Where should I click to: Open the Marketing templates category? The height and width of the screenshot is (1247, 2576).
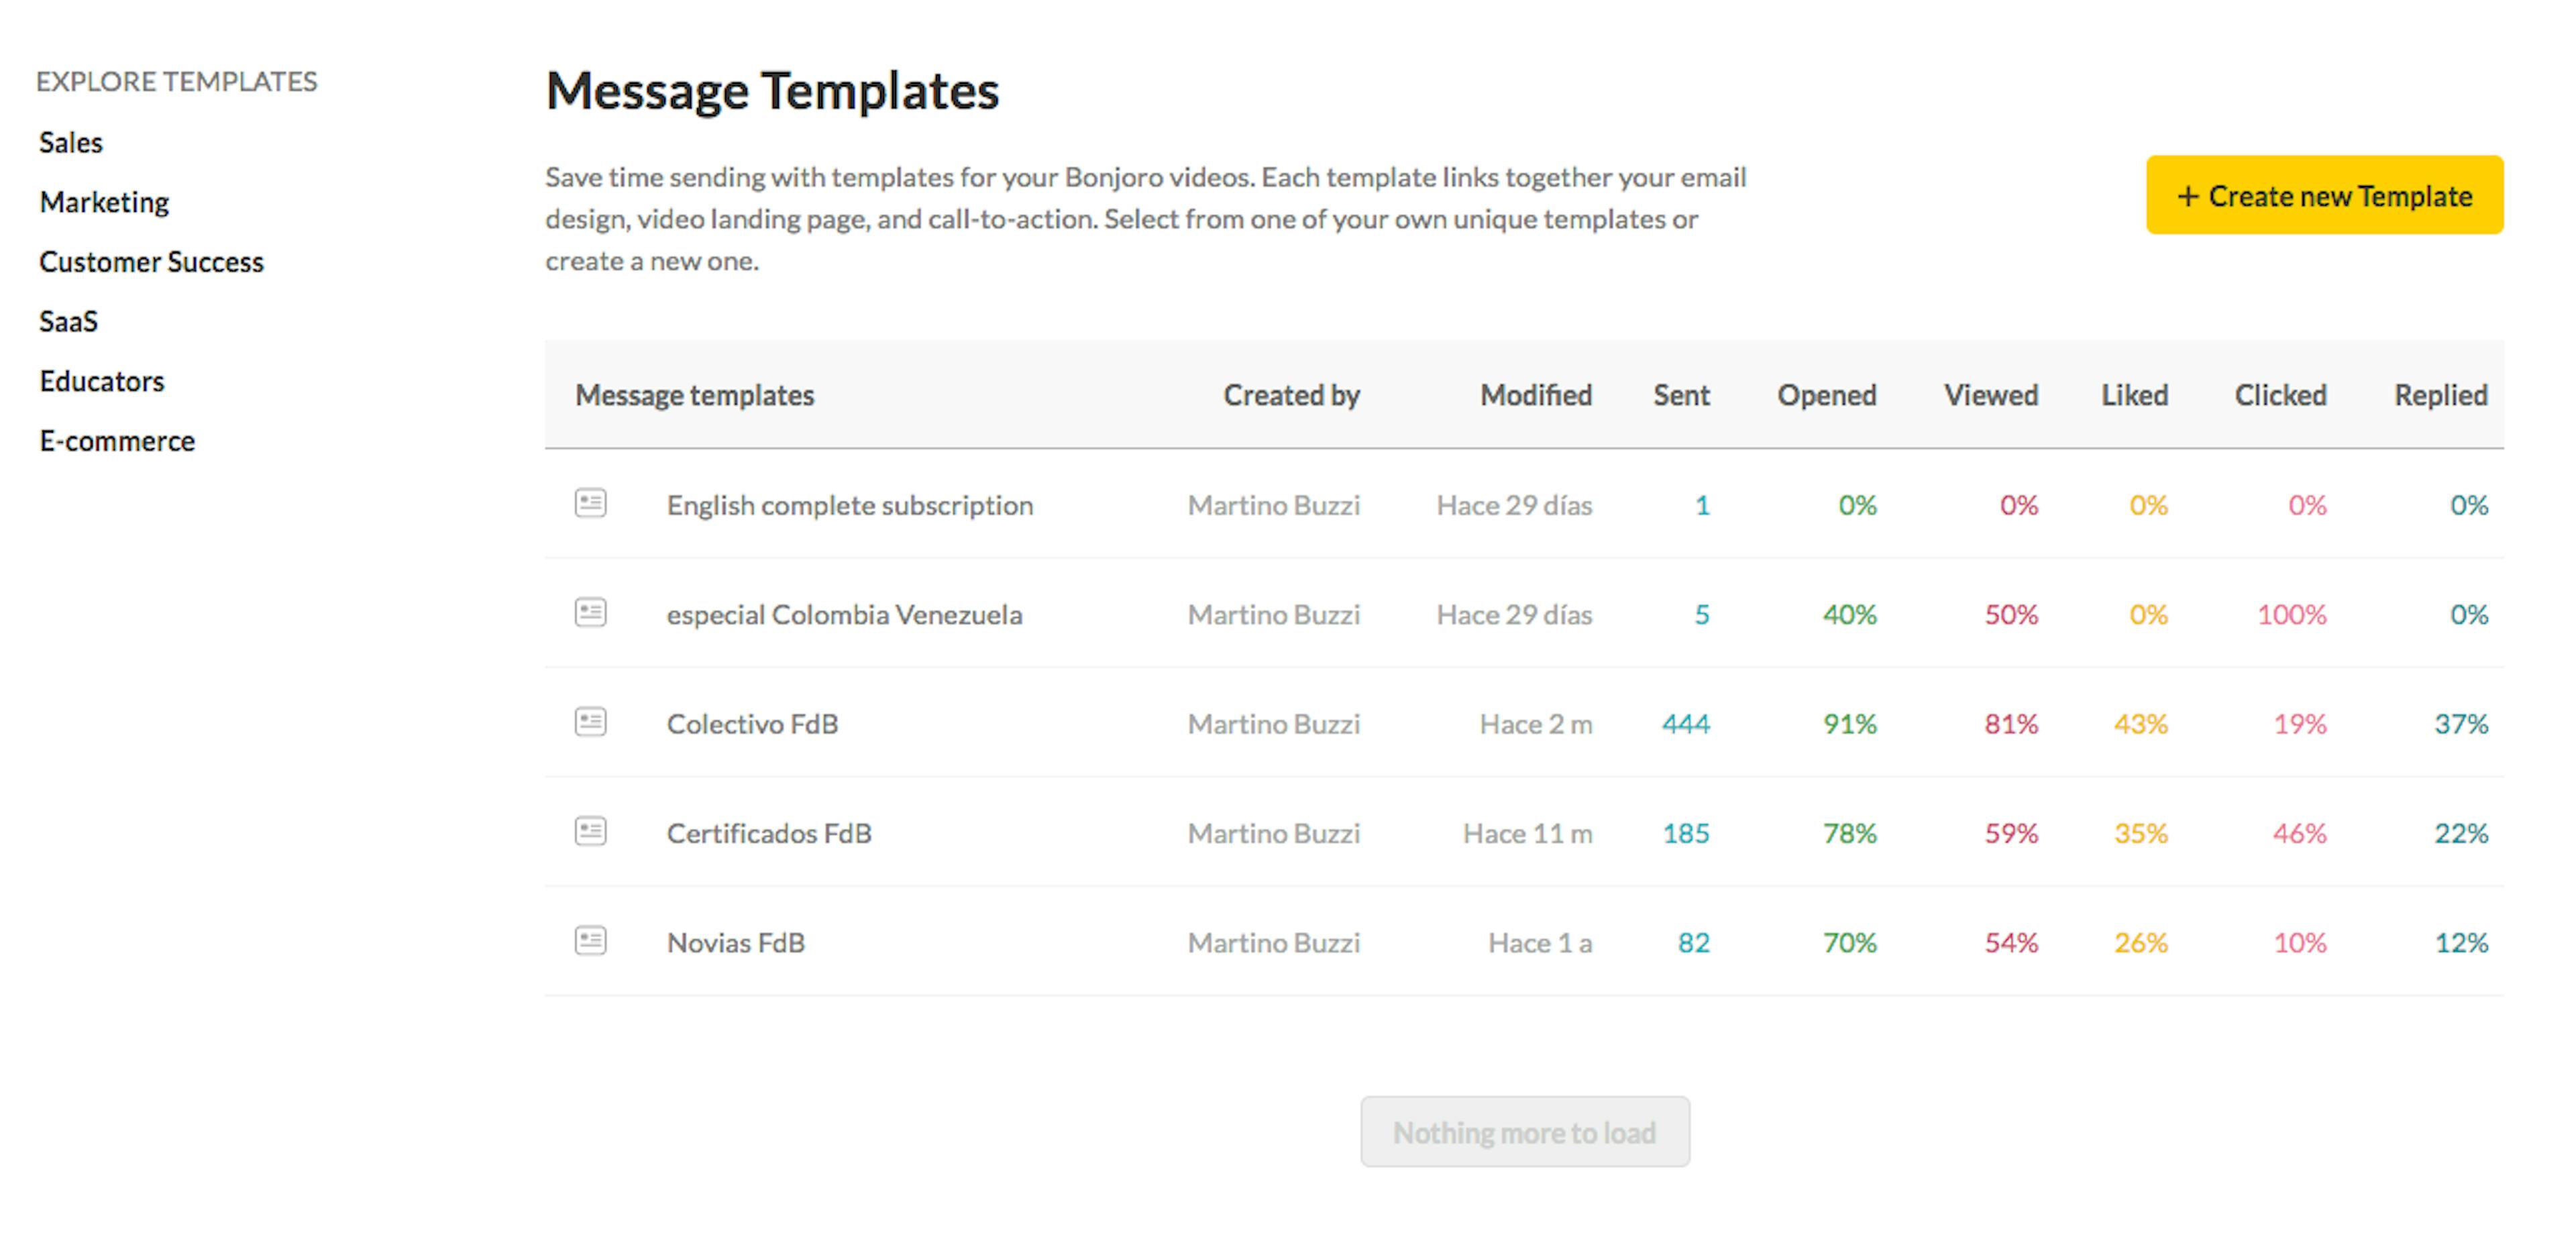pyautogui.click(x=104, y=202)
